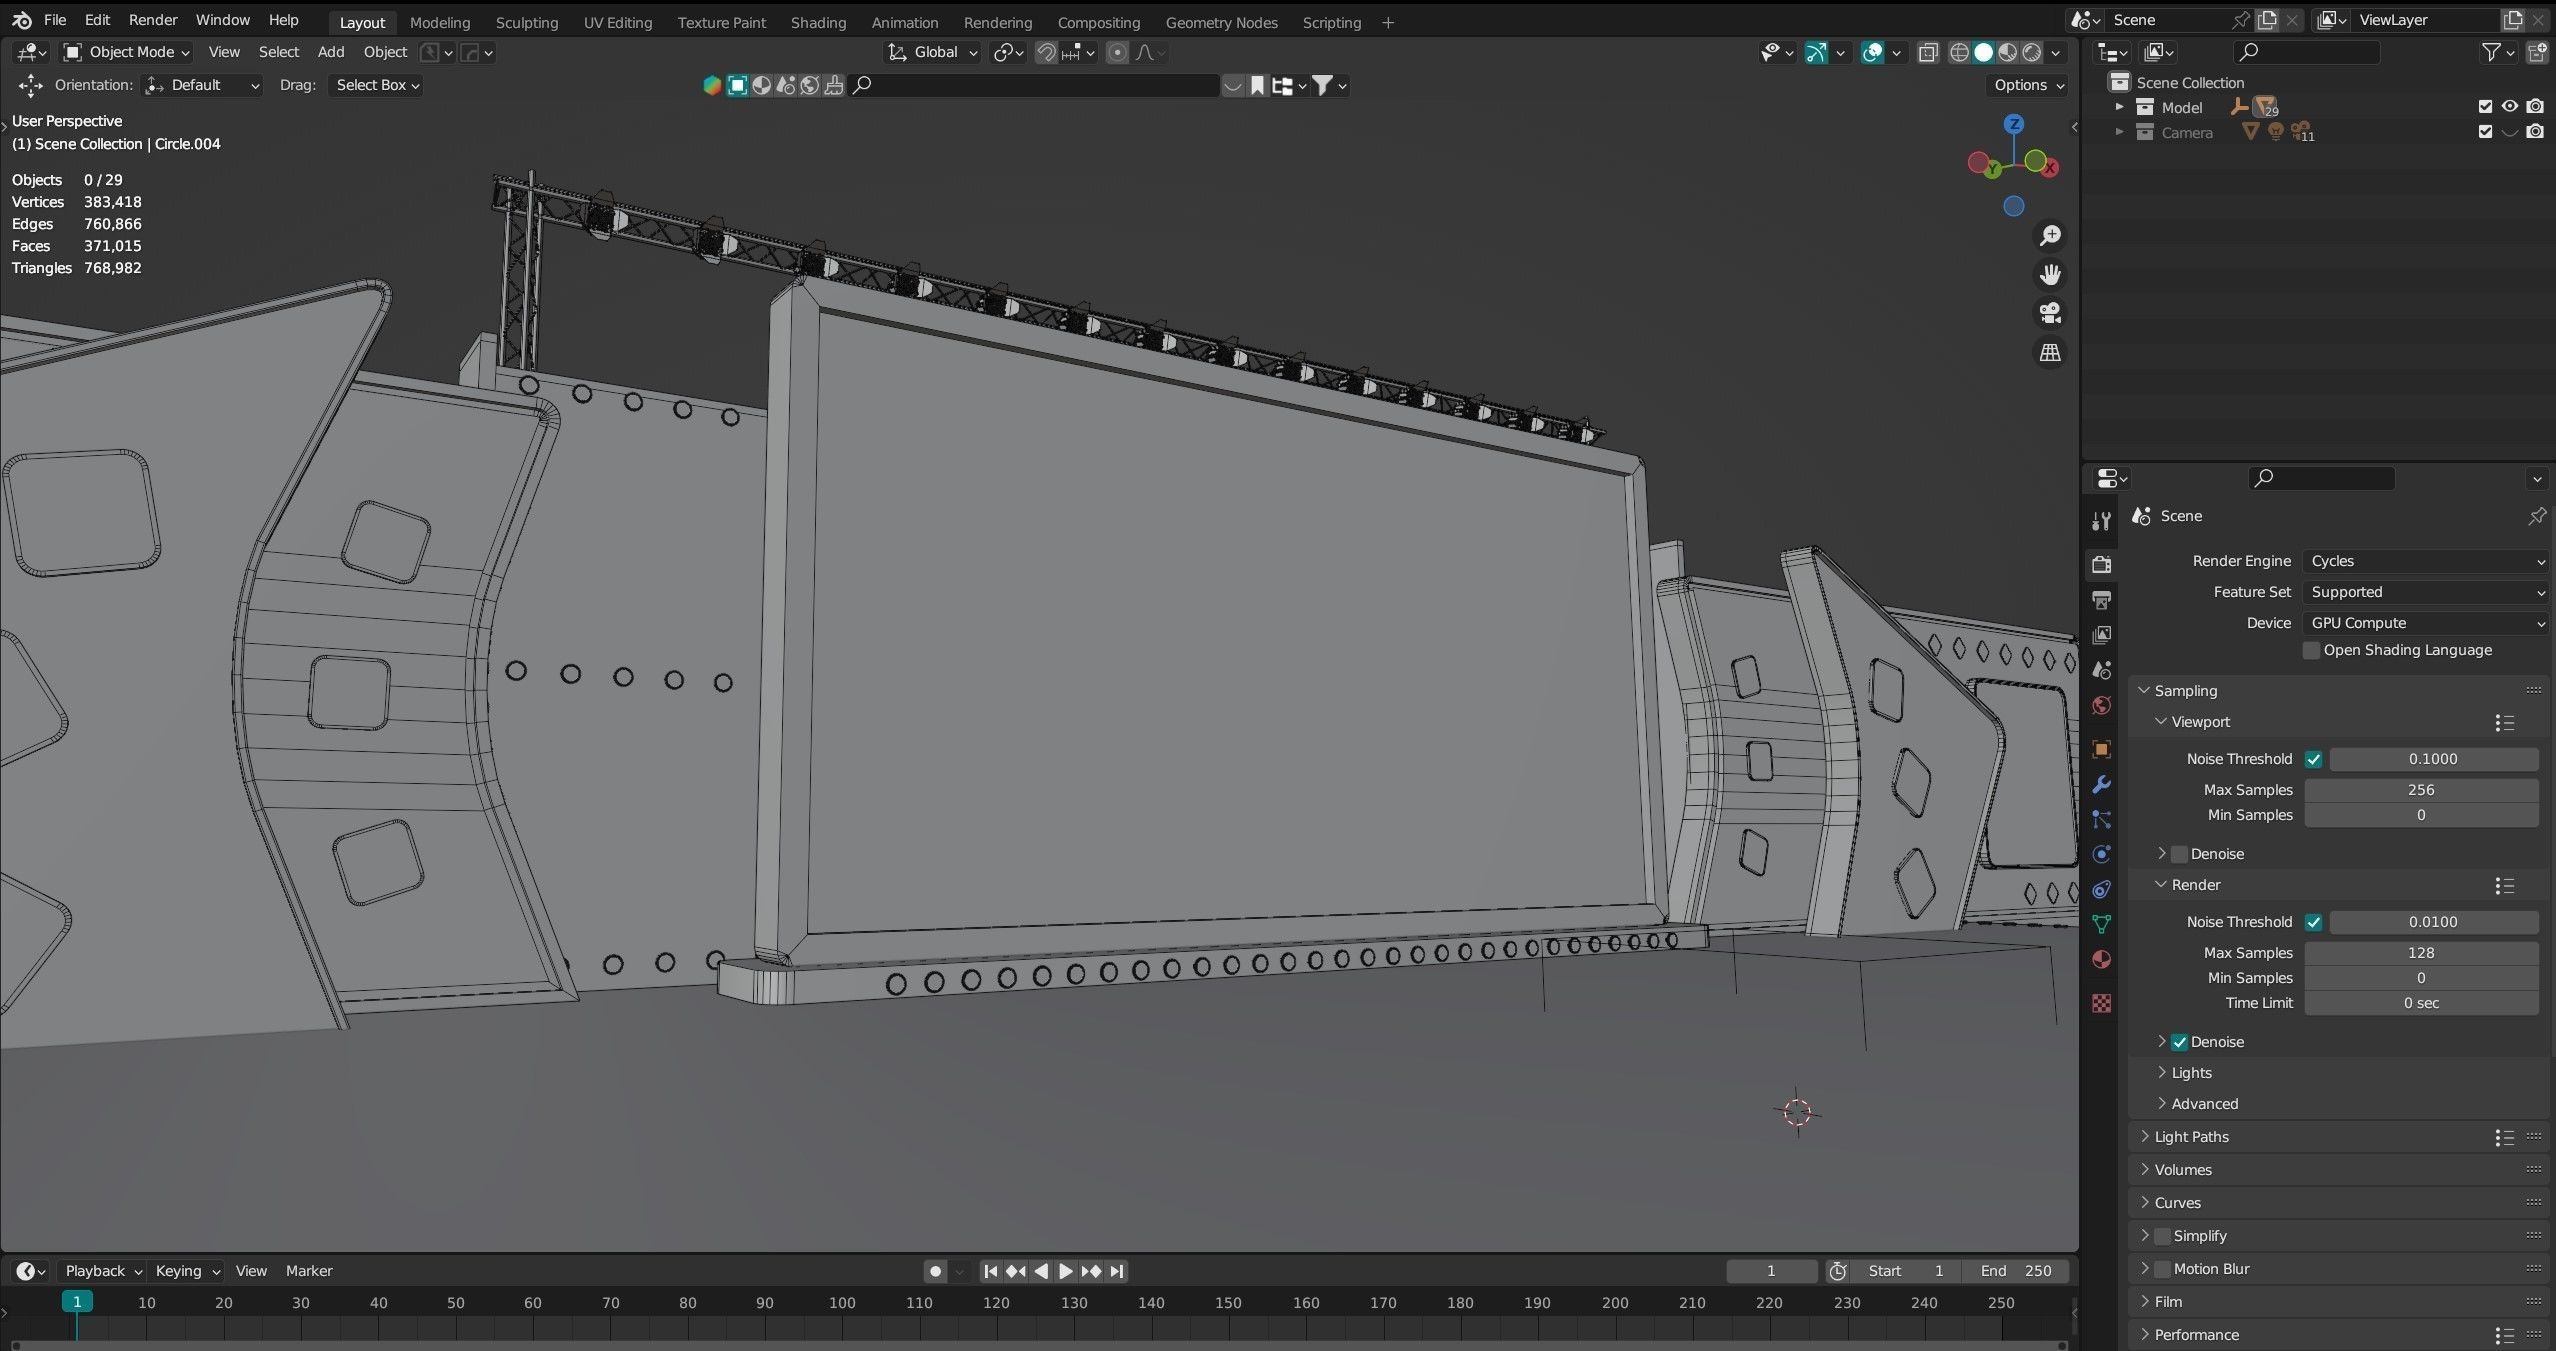Switch to the Shading workspace tab
The image size is (2556, 1351).
click(x=817, y=22)
